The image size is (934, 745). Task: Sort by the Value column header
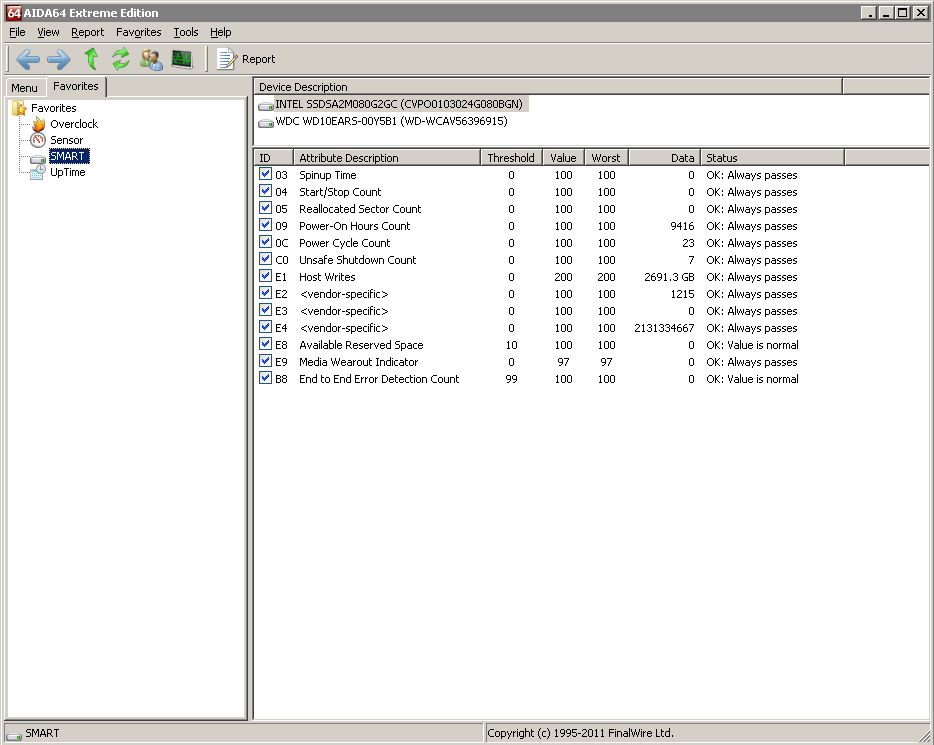[563, 158]
